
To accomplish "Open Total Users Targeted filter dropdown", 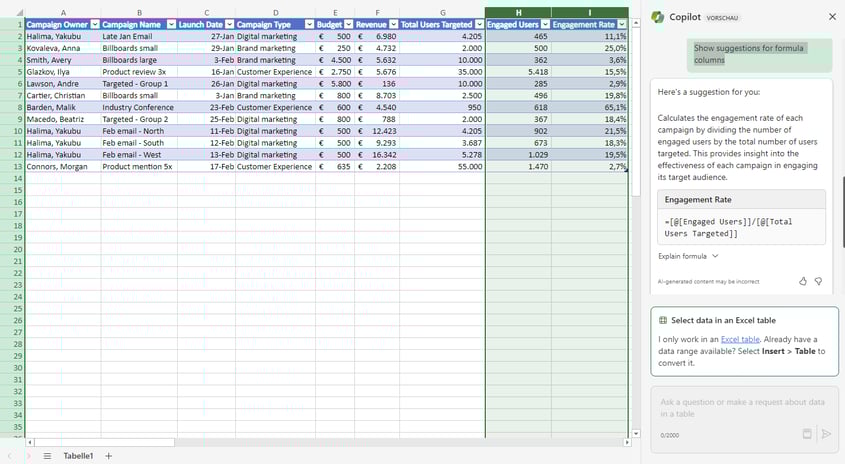I will tap(479, 24).
